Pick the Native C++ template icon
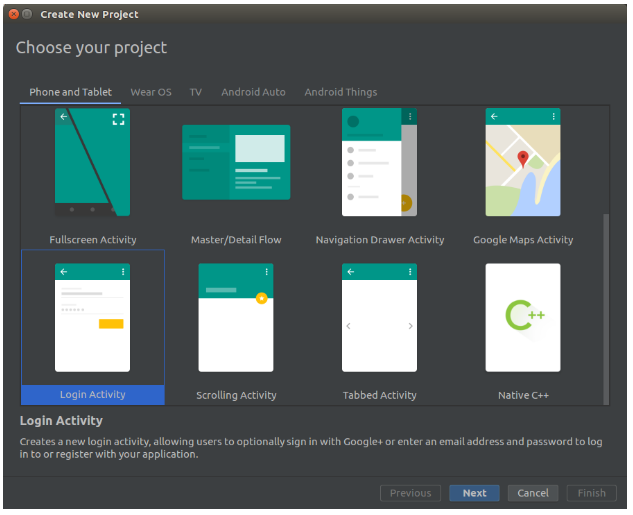The height and width of the screenshot is (515, 633). coord(523,318)
